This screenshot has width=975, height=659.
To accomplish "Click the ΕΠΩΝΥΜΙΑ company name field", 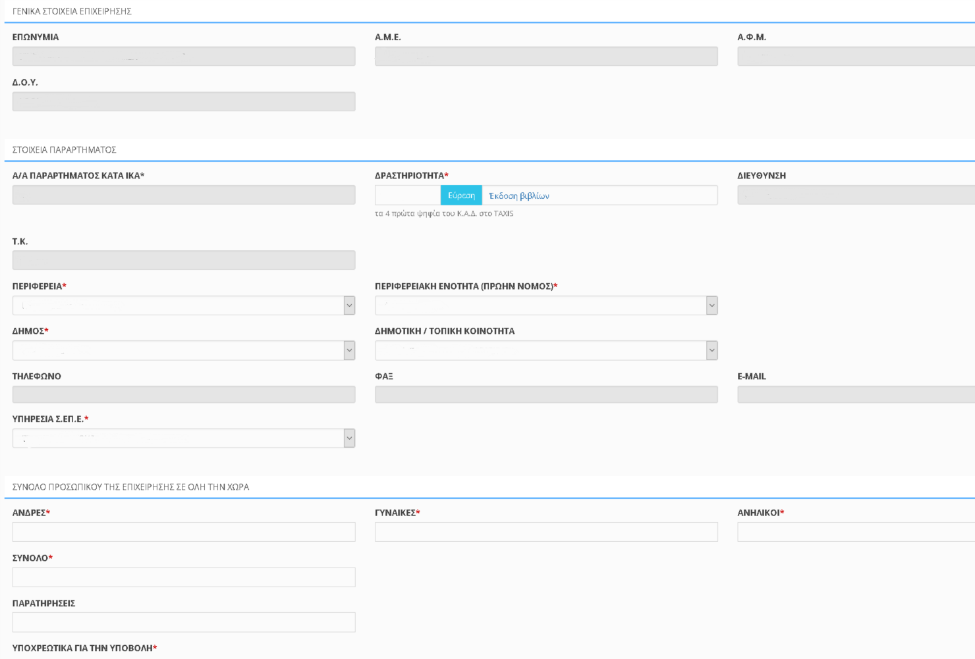I will coord(183,56).
